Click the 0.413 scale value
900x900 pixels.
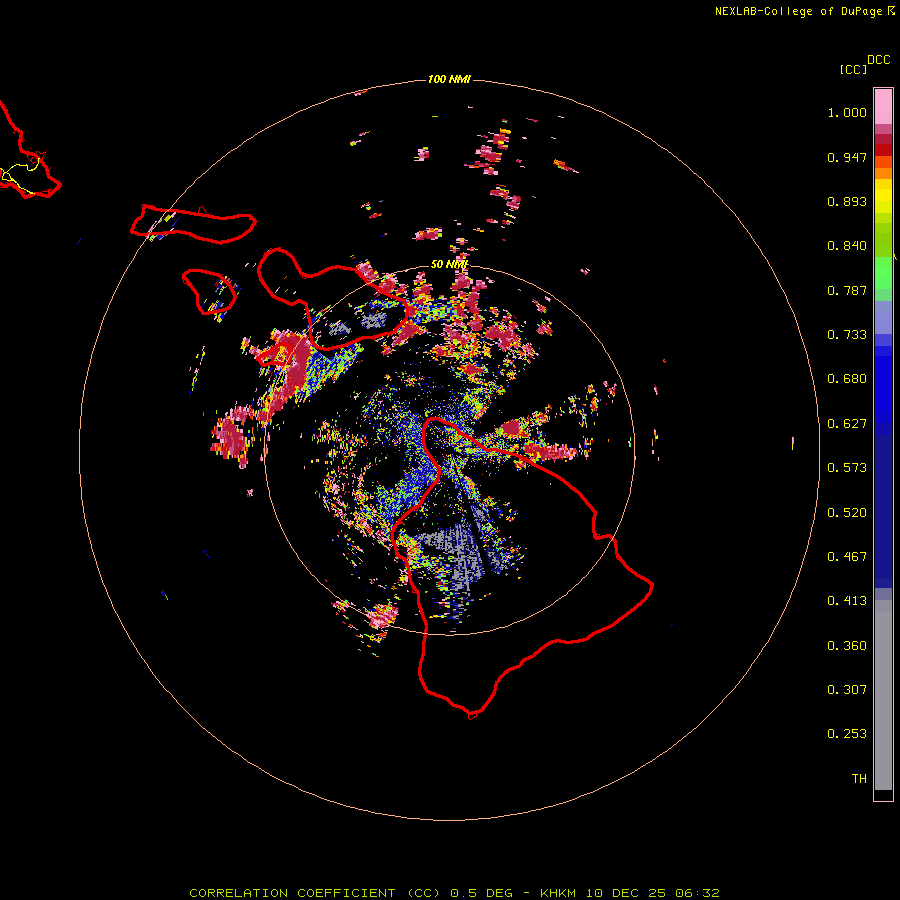pos(847,601)
